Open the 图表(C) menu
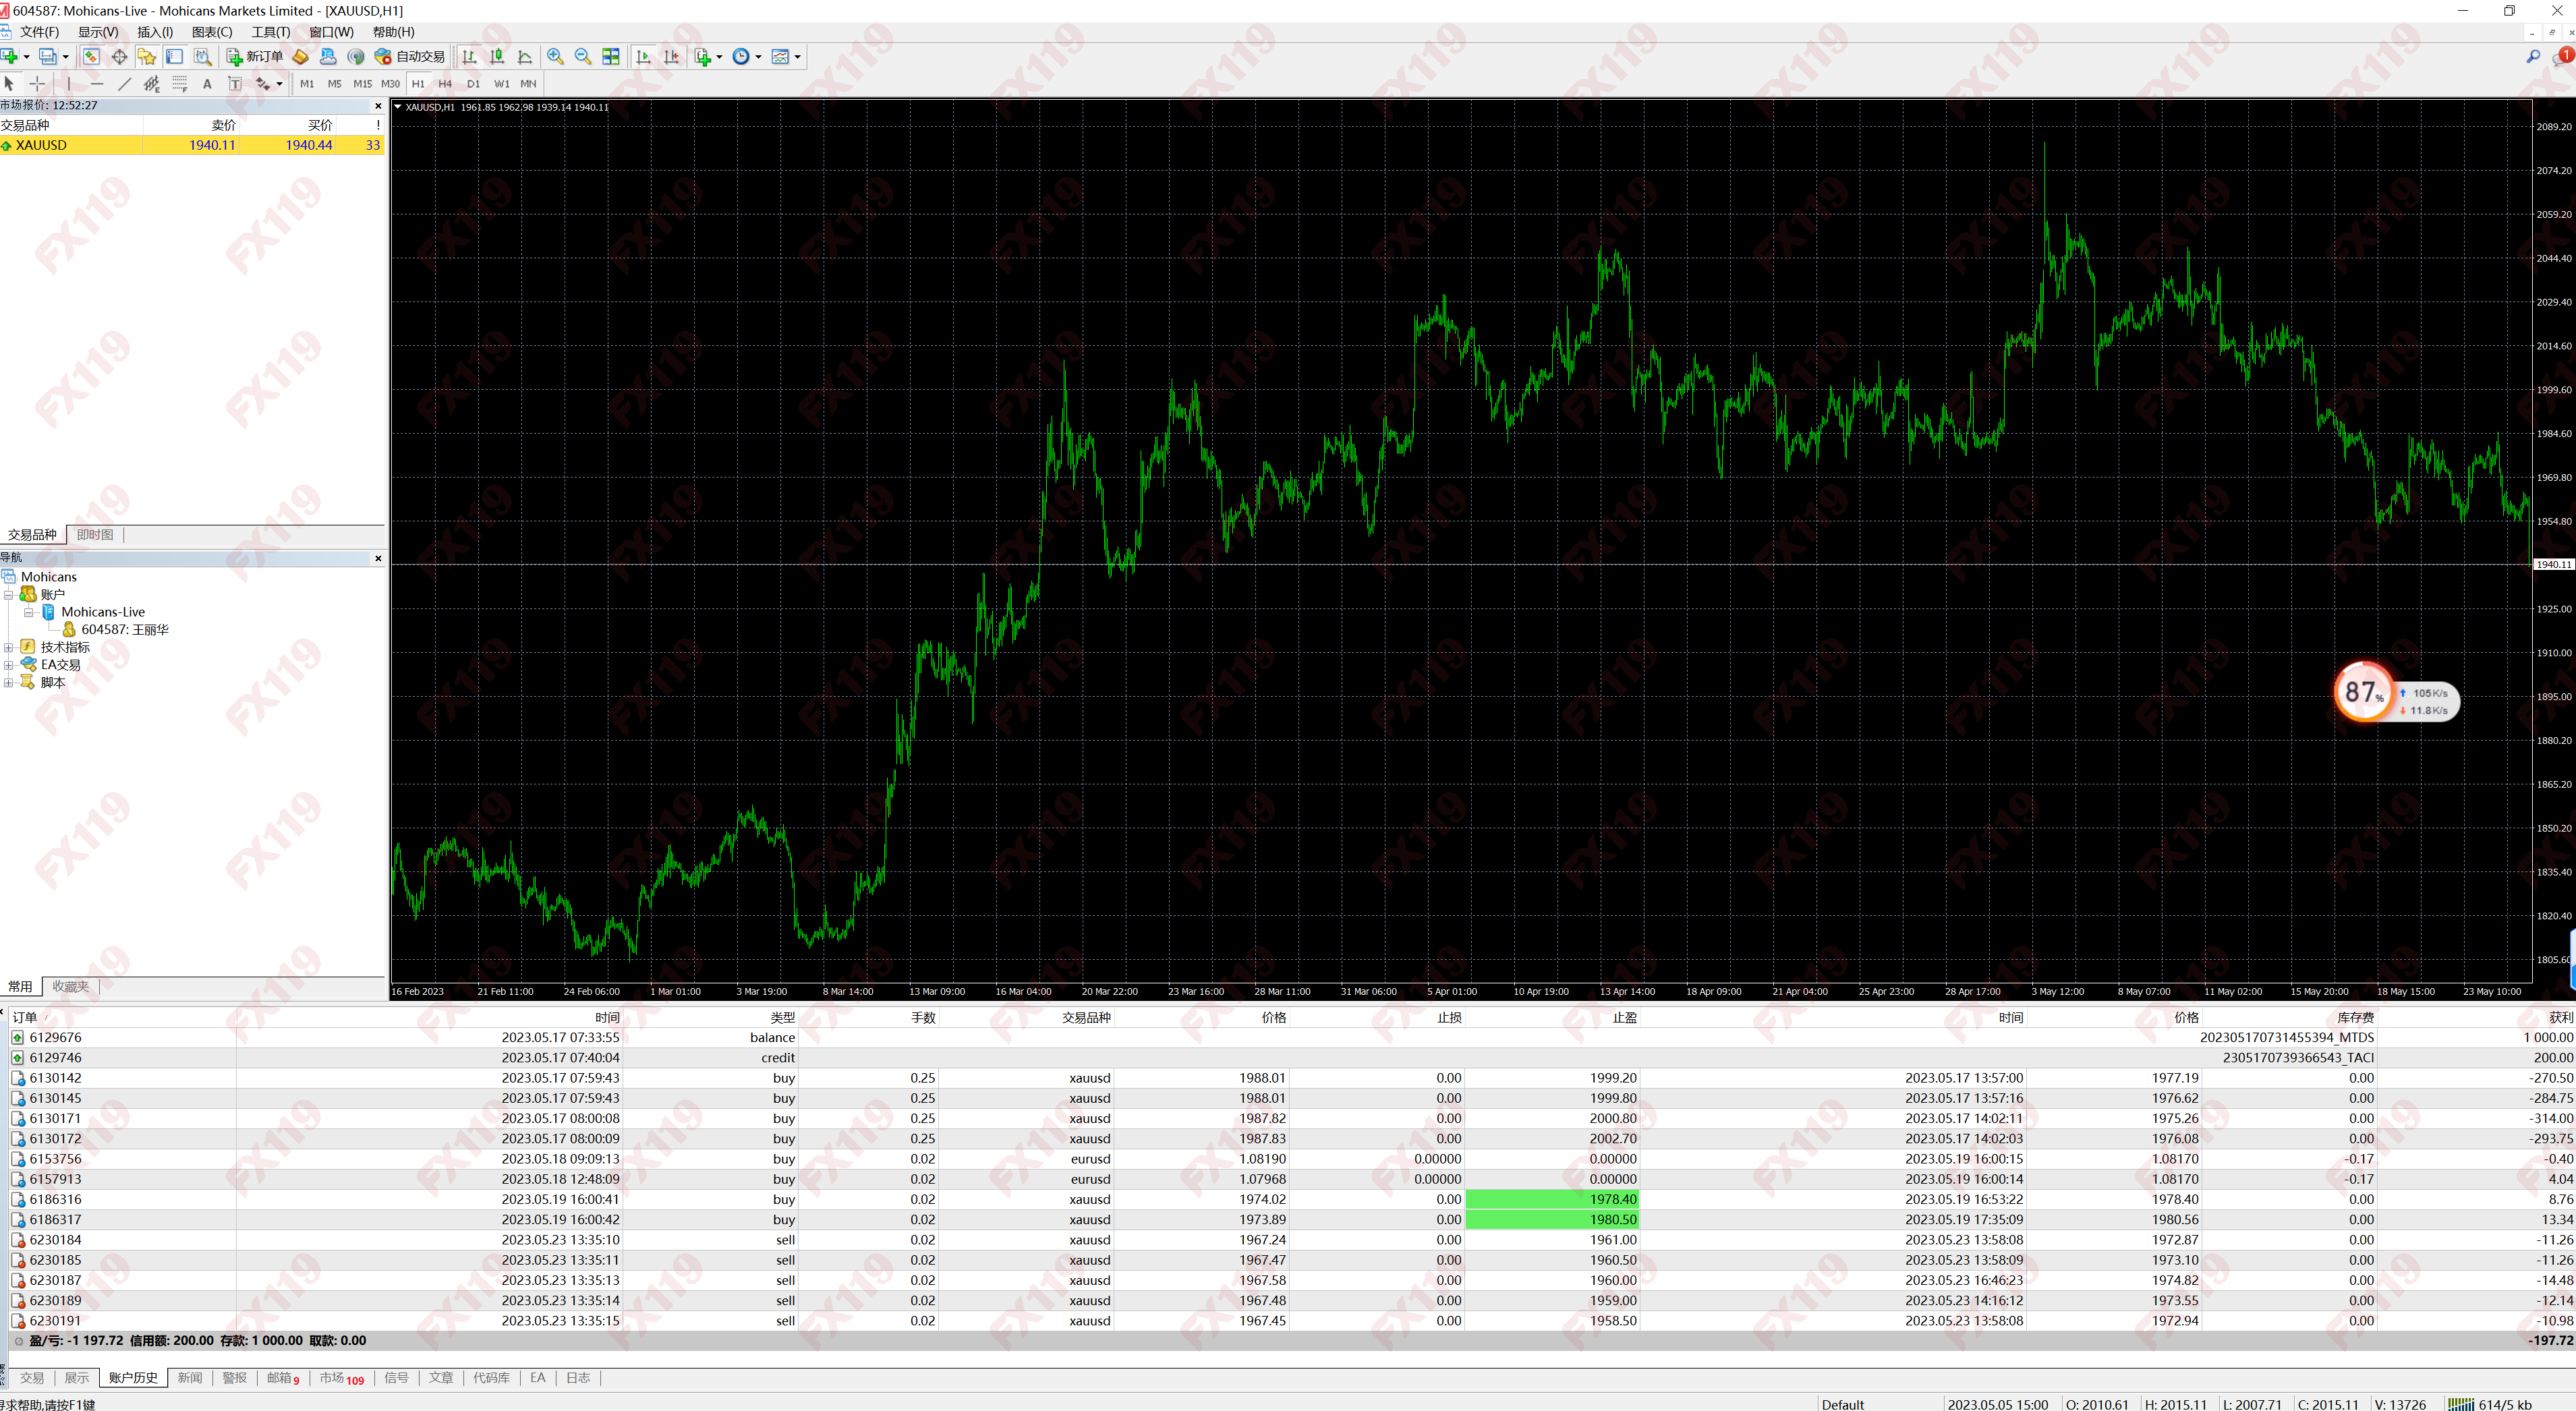 coord(212,32)
